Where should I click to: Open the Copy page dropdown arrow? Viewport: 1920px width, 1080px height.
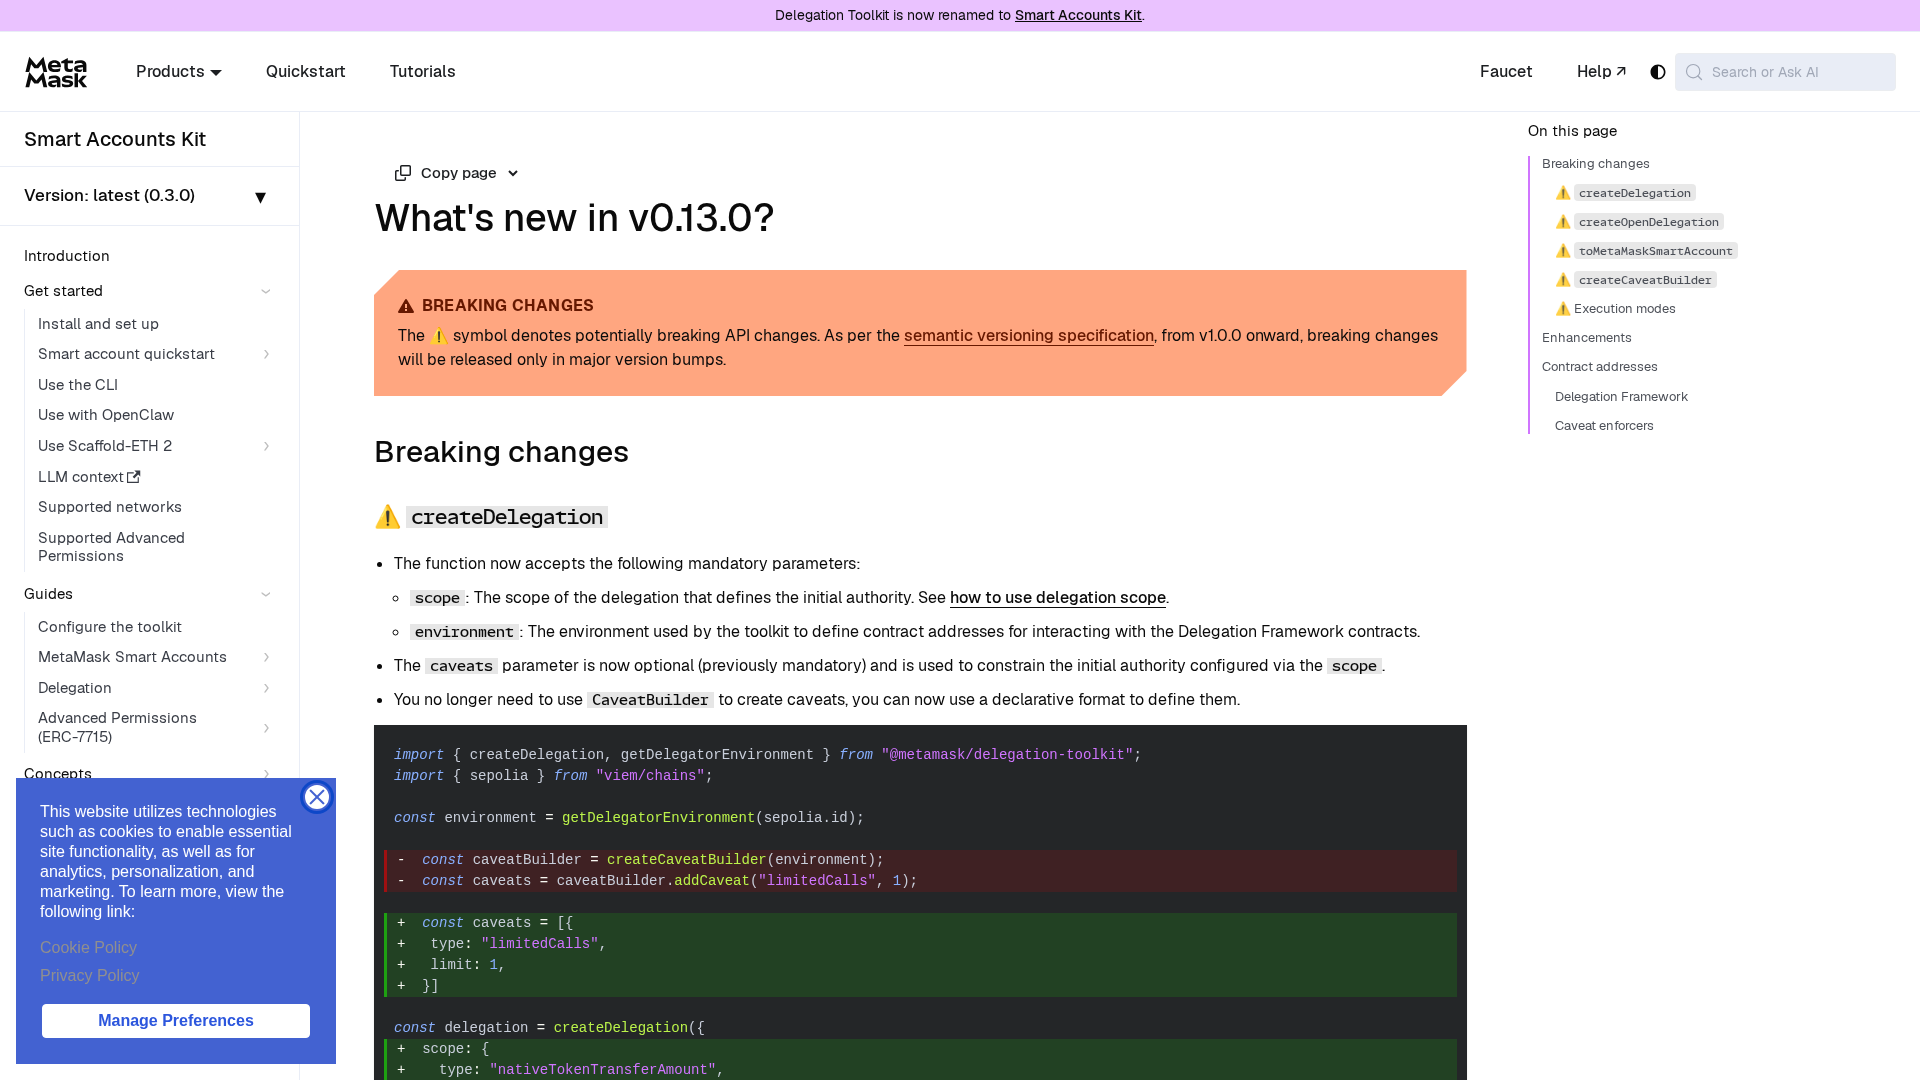coord(513,173)
